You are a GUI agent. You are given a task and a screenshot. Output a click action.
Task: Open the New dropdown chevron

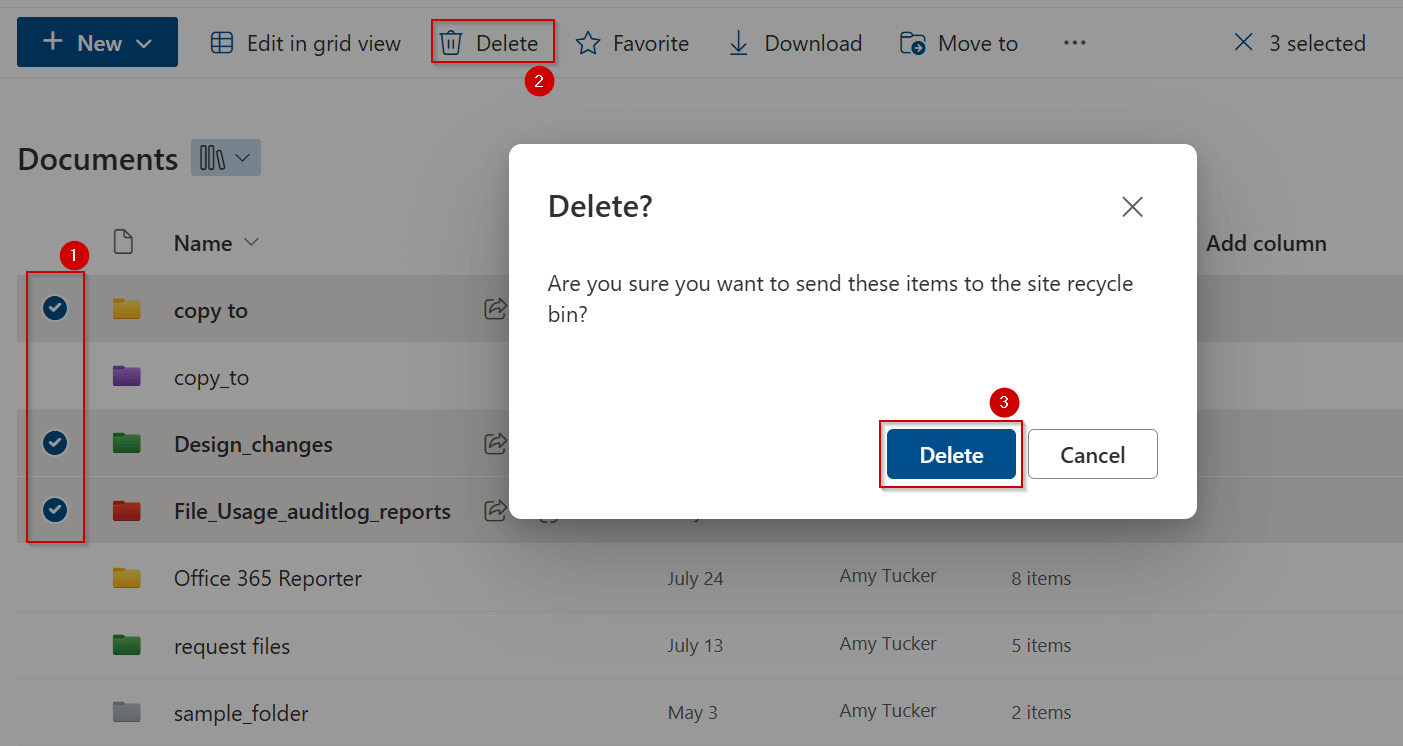(x=144, y=42)
